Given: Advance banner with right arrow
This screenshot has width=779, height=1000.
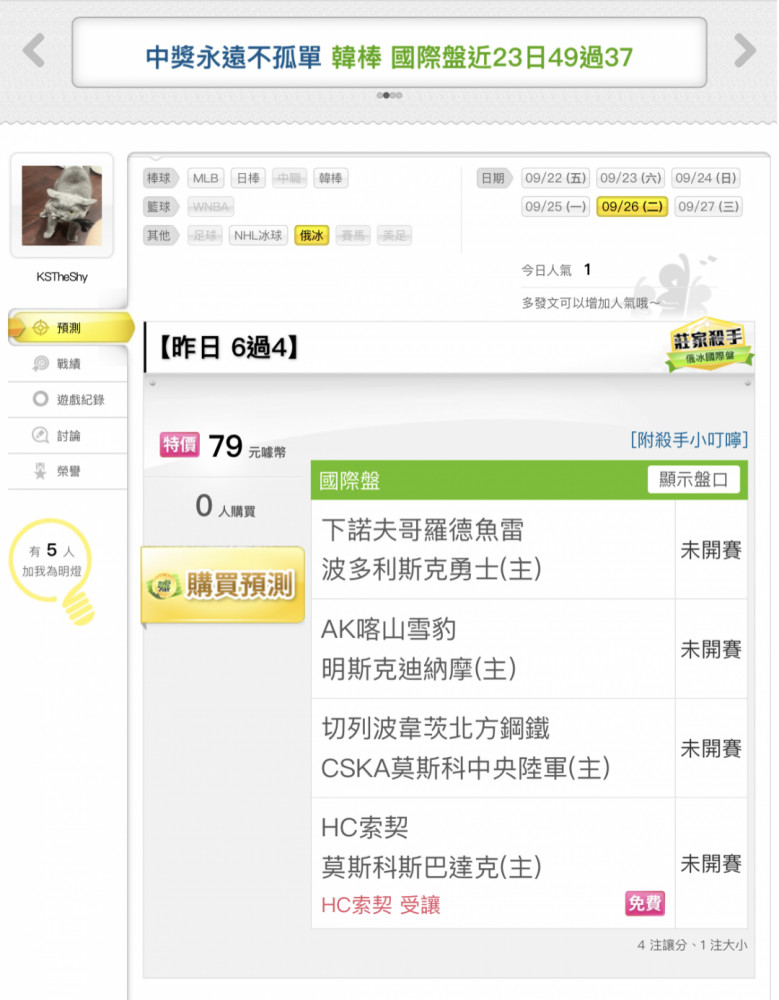Looking at the screenshot, I should pos(745,50).
